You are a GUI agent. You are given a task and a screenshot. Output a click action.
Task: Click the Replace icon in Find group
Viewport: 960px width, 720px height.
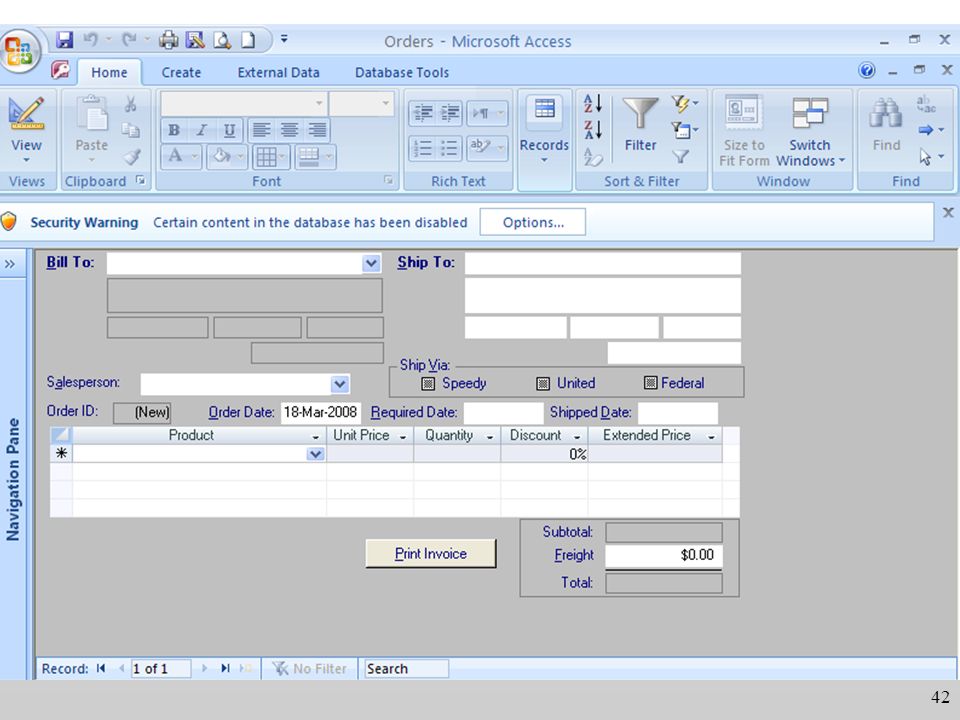(x=926, y=104)
